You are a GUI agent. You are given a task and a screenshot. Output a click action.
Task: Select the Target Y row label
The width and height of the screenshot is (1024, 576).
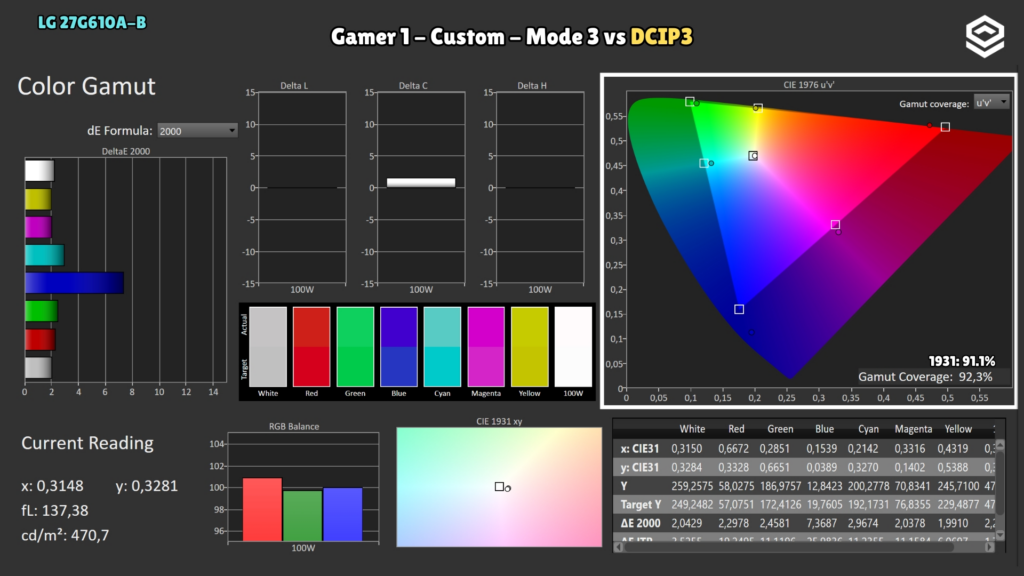641,505
